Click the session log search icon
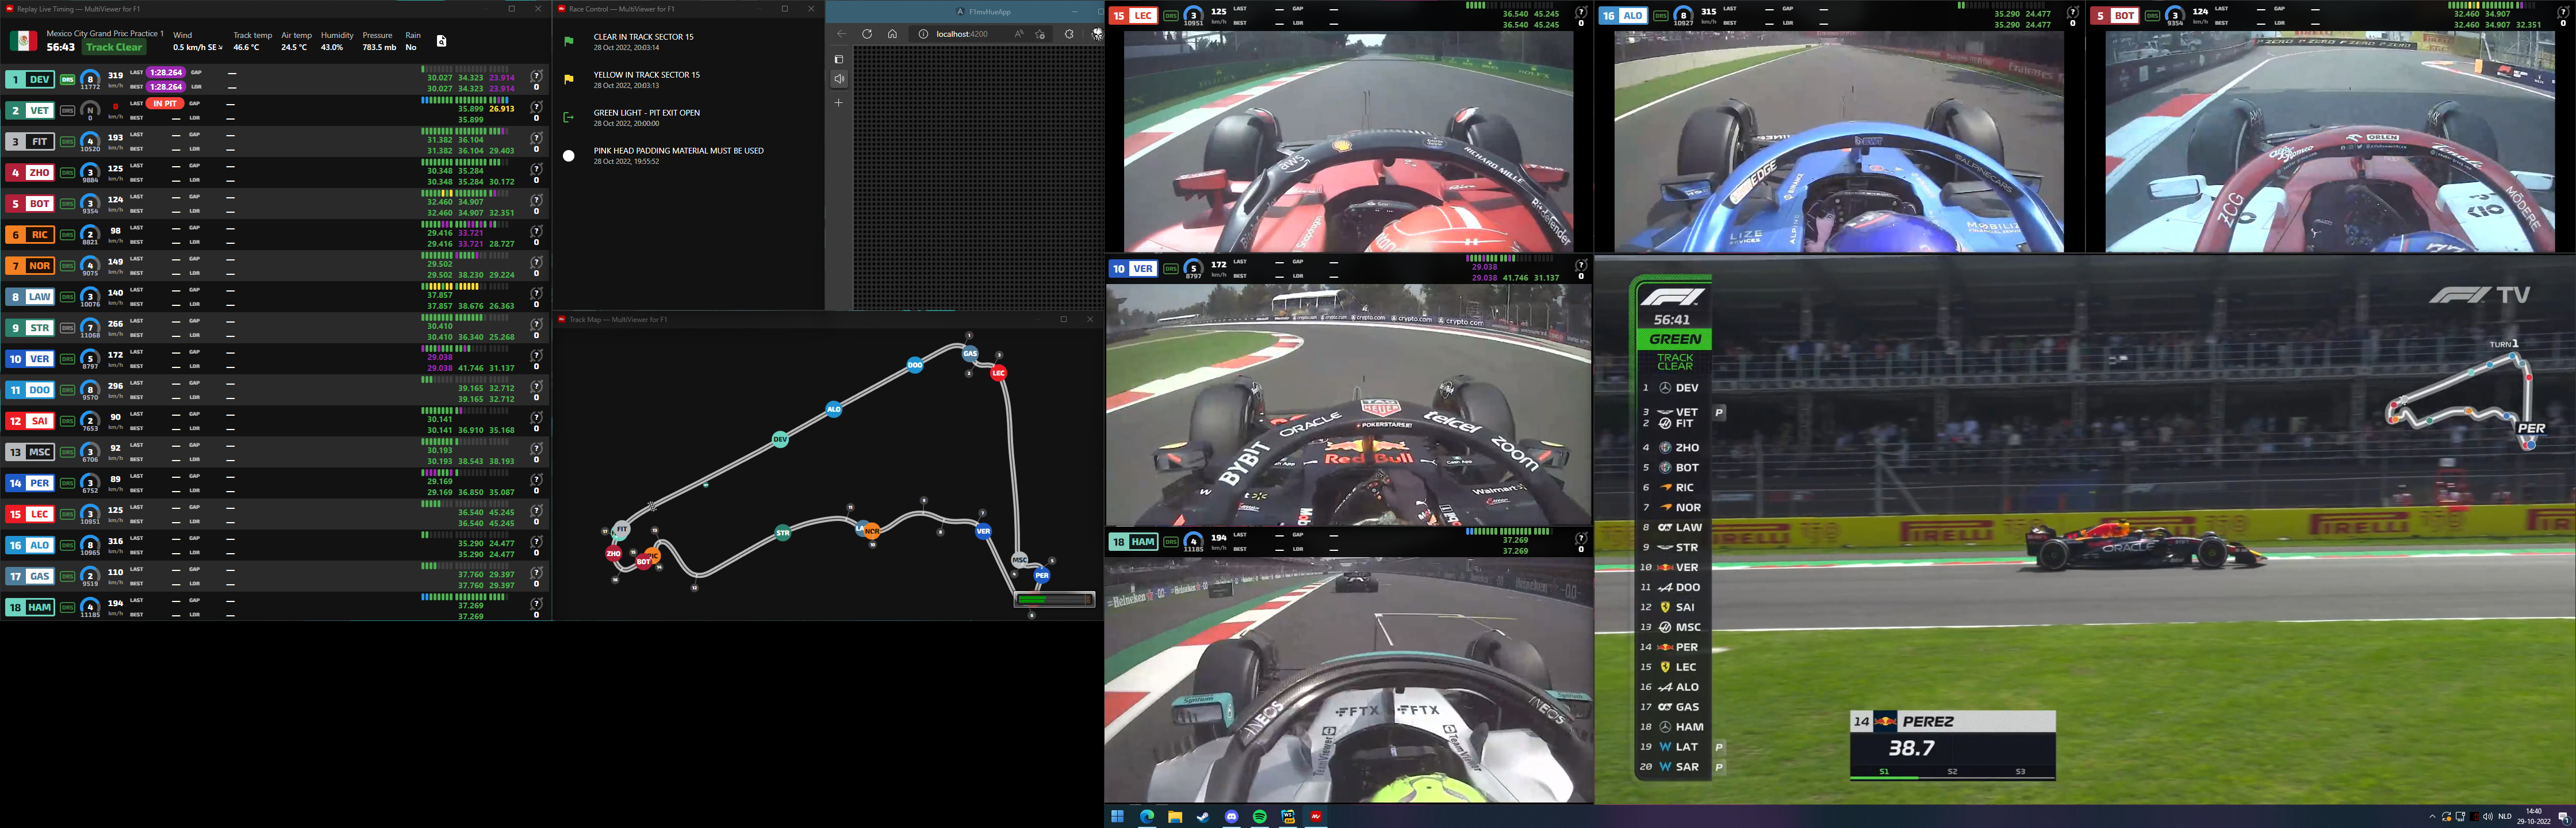 point(441,41)
